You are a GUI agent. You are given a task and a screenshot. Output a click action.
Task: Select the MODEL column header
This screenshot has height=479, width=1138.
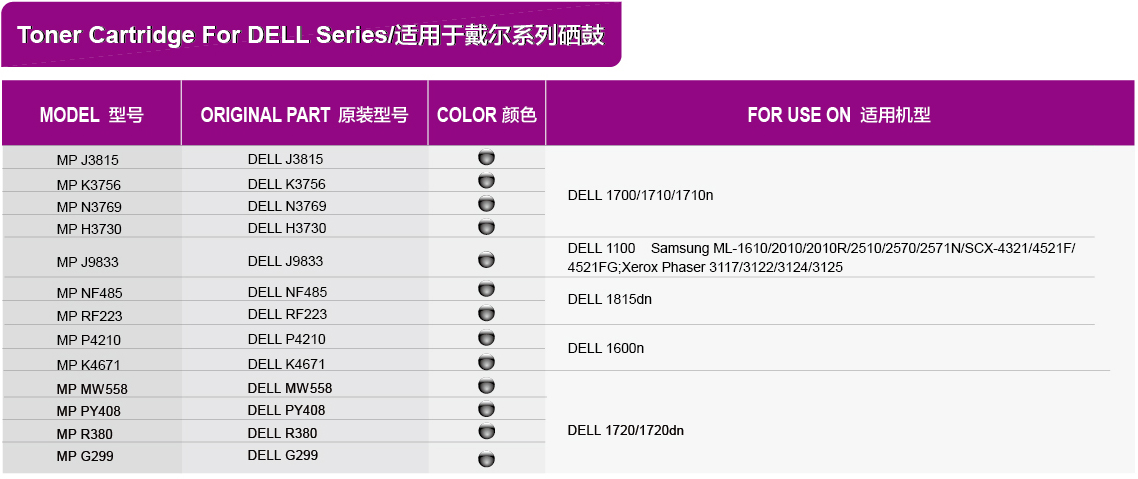(91, 115)
